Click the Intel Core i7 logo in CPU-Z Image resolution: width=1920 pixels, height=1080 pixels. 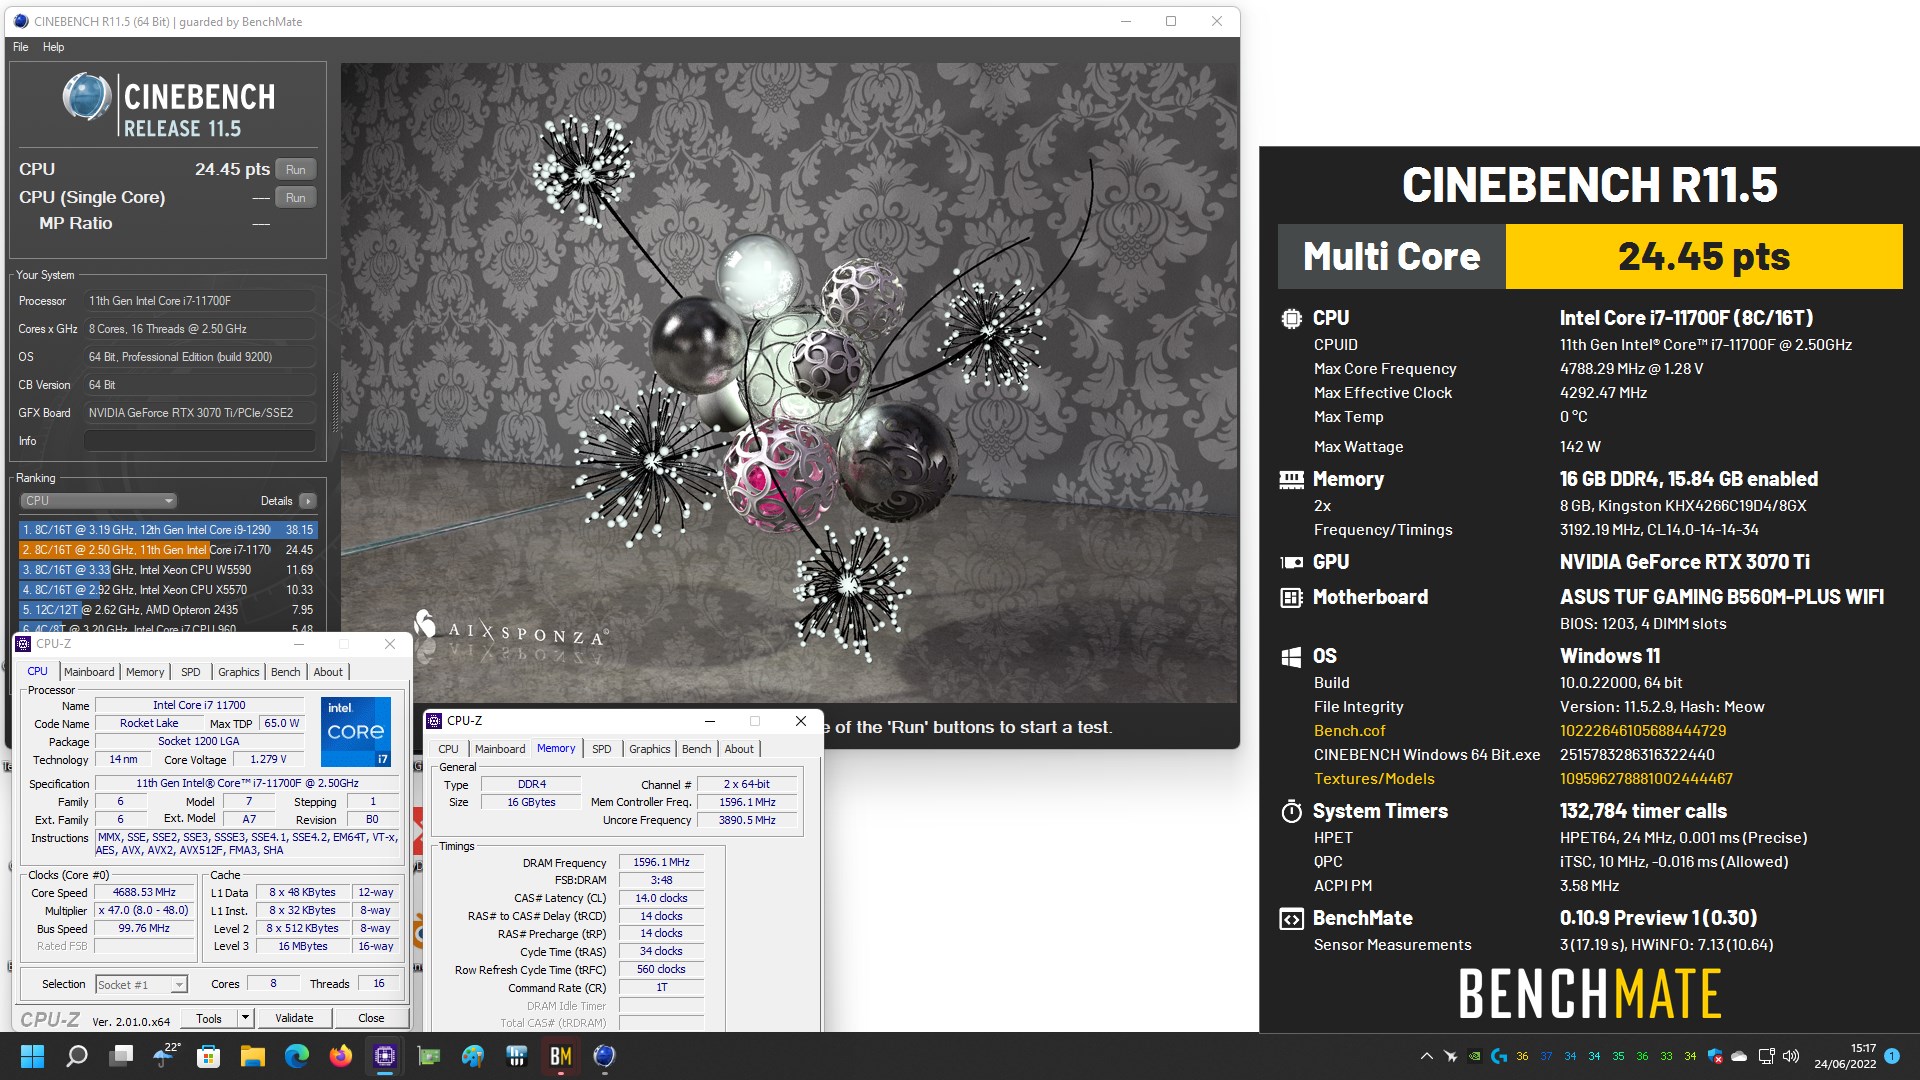click(x=356, y=731)
